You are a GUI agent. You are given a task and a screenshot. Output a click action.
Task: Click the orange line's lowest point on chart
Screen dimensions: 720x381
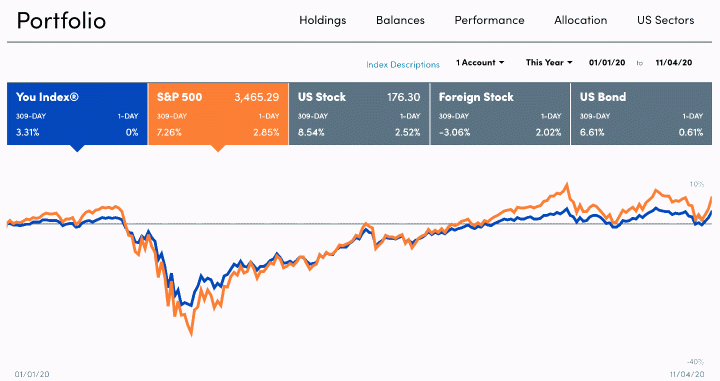(191, 334)
